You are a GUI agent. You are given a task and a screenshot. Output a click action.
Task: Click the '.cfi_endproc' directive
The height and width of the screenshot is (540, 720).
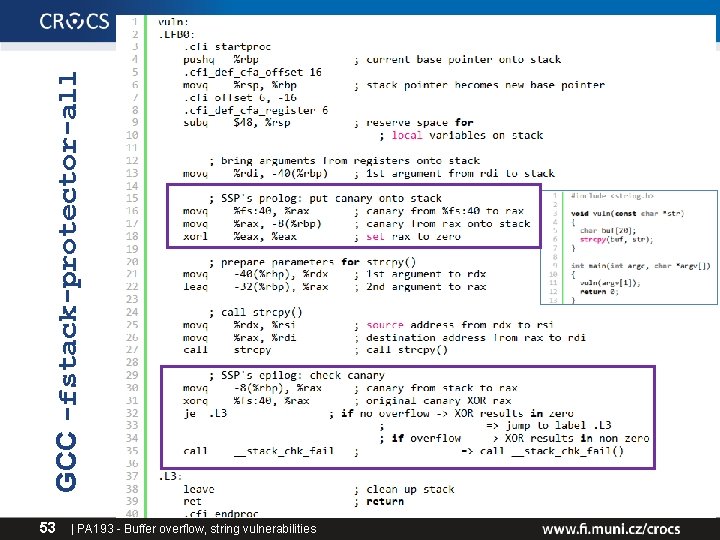pyautogui.click(x=220, y=513)
